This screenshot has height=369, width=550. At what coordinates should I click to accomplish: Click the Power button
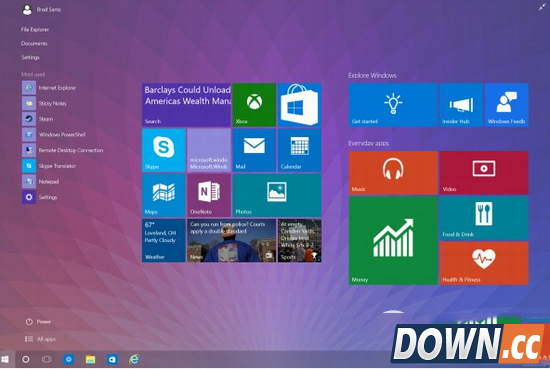[x=38, y=322]
